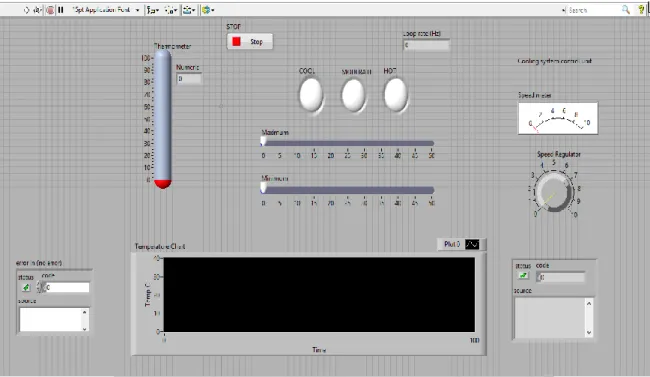This screenshot has width=650, height=377.
Task: Toggle the COOL indicator LED
Action: click(311, 95)
